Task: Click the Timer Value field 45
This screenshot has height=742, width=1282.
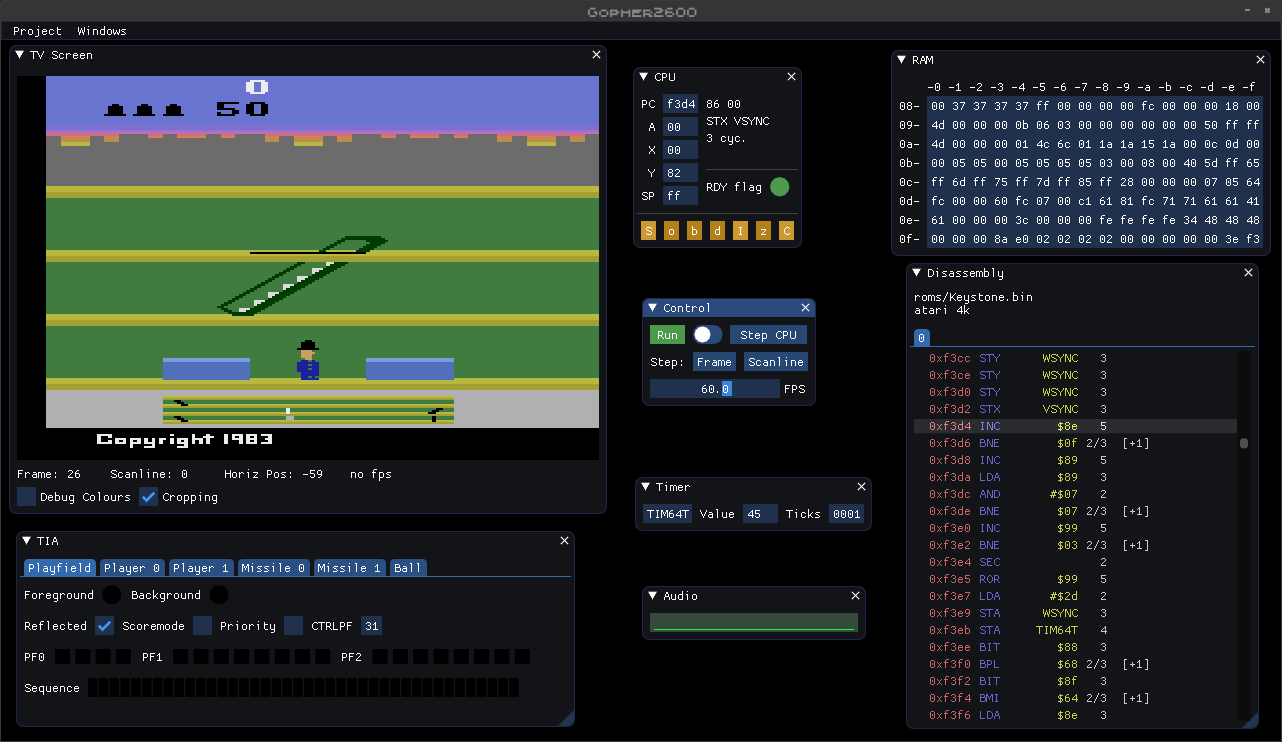Action: click(x=760, y=514)
